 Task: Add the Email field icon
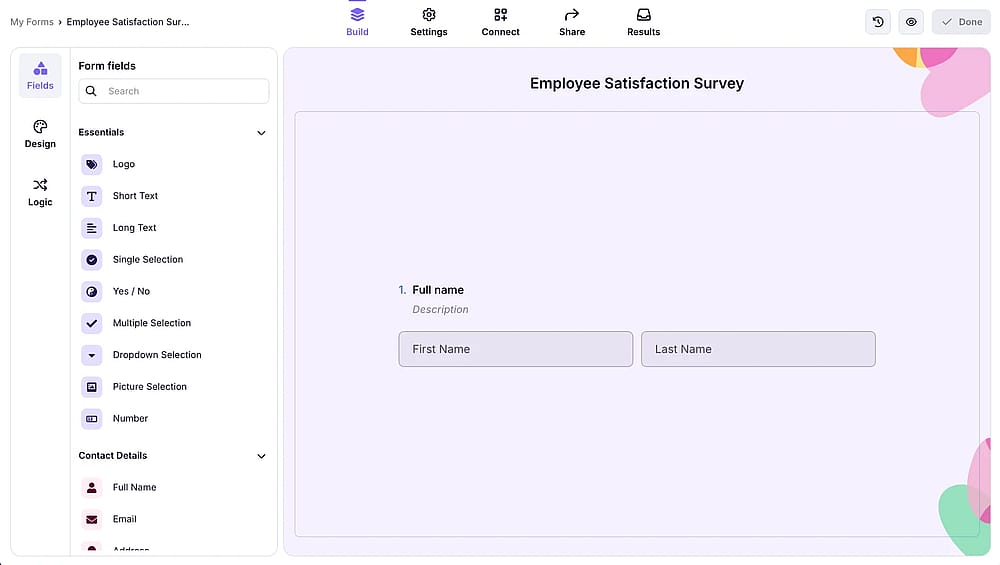[92, 520]
